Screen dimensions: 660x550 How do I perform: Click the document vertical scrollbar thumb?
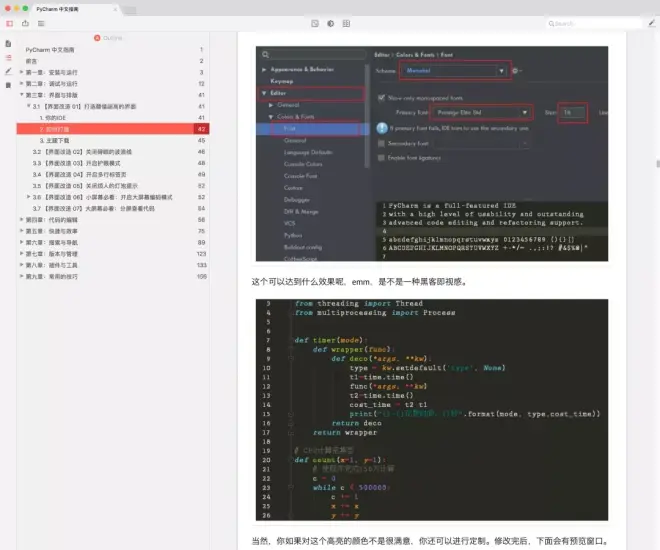(x=657, y=163)
